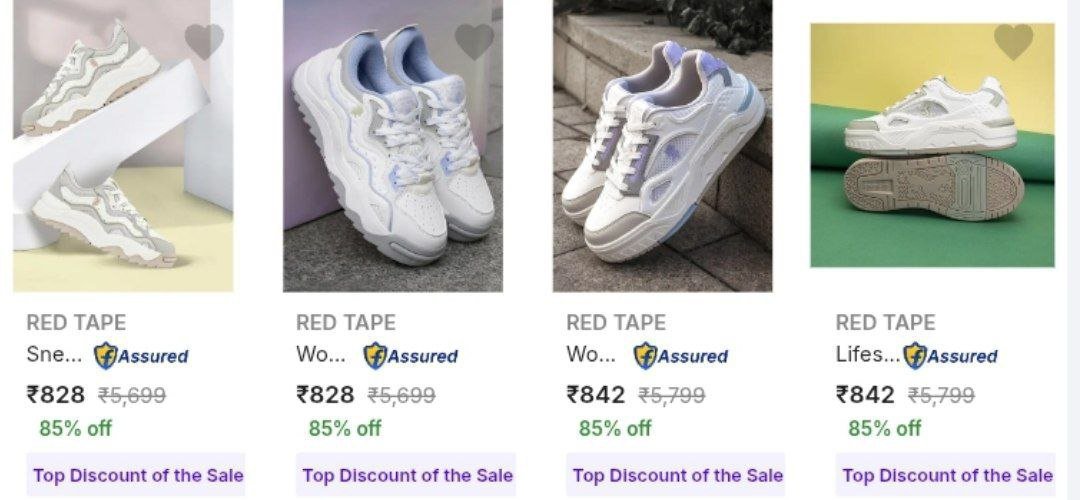Click the Assured badge on Lifes... product

pos(950,356)
